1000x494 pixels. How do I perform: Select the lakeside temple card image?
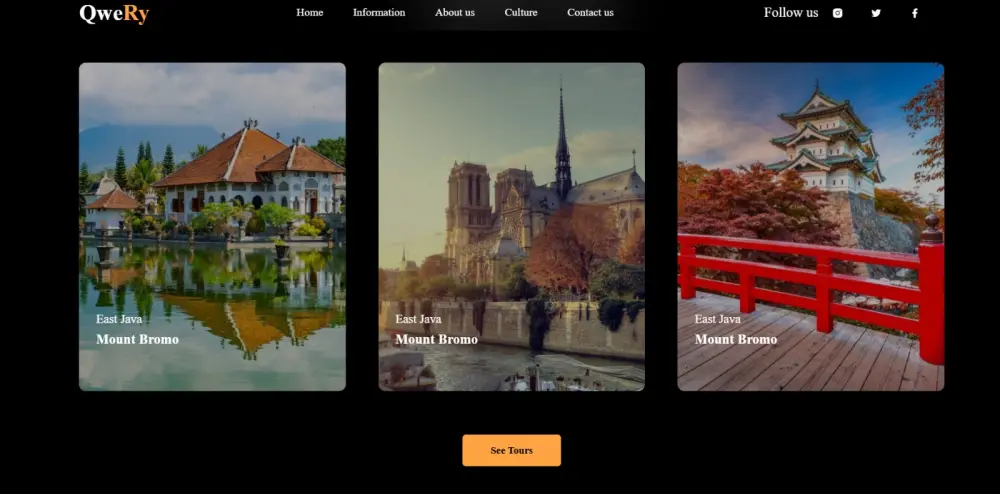212,226
